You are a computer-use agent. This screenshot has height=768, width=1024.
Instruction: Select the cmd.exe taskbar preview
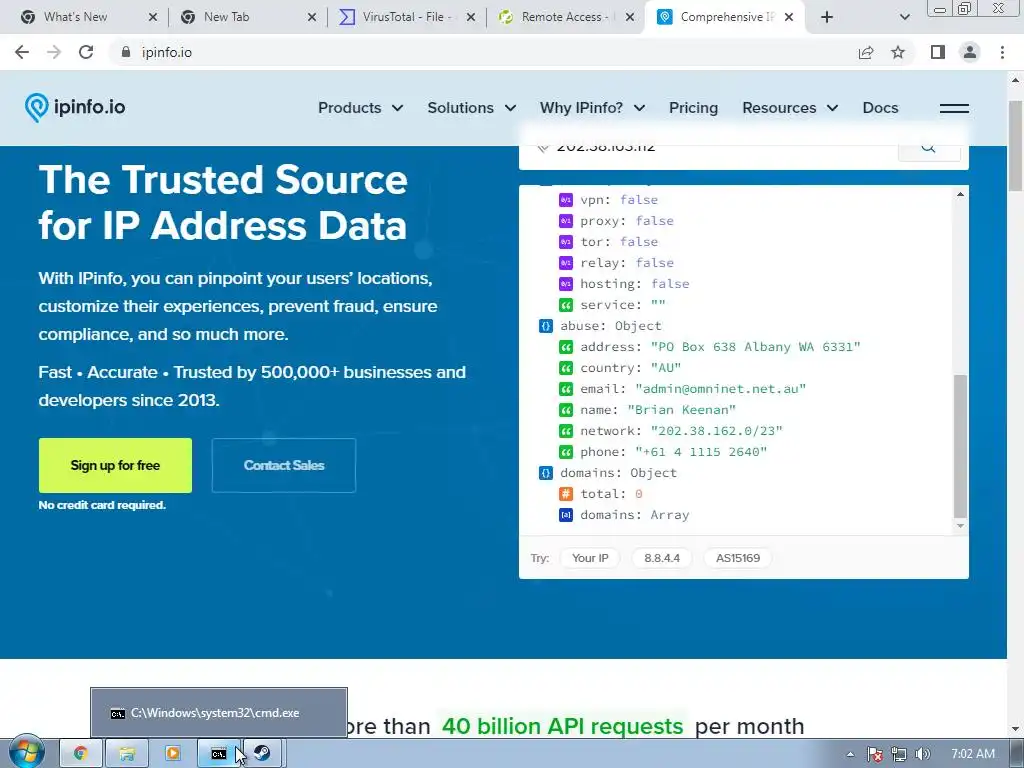click(x=219, y=712)
